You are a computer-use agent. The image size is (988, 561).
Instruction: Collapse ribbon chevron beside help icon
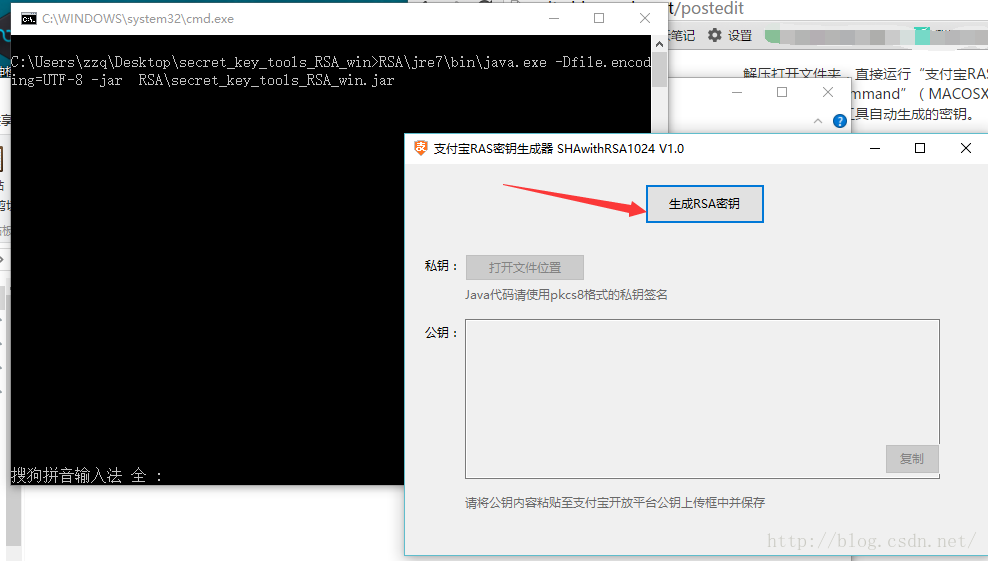[818, 121]
